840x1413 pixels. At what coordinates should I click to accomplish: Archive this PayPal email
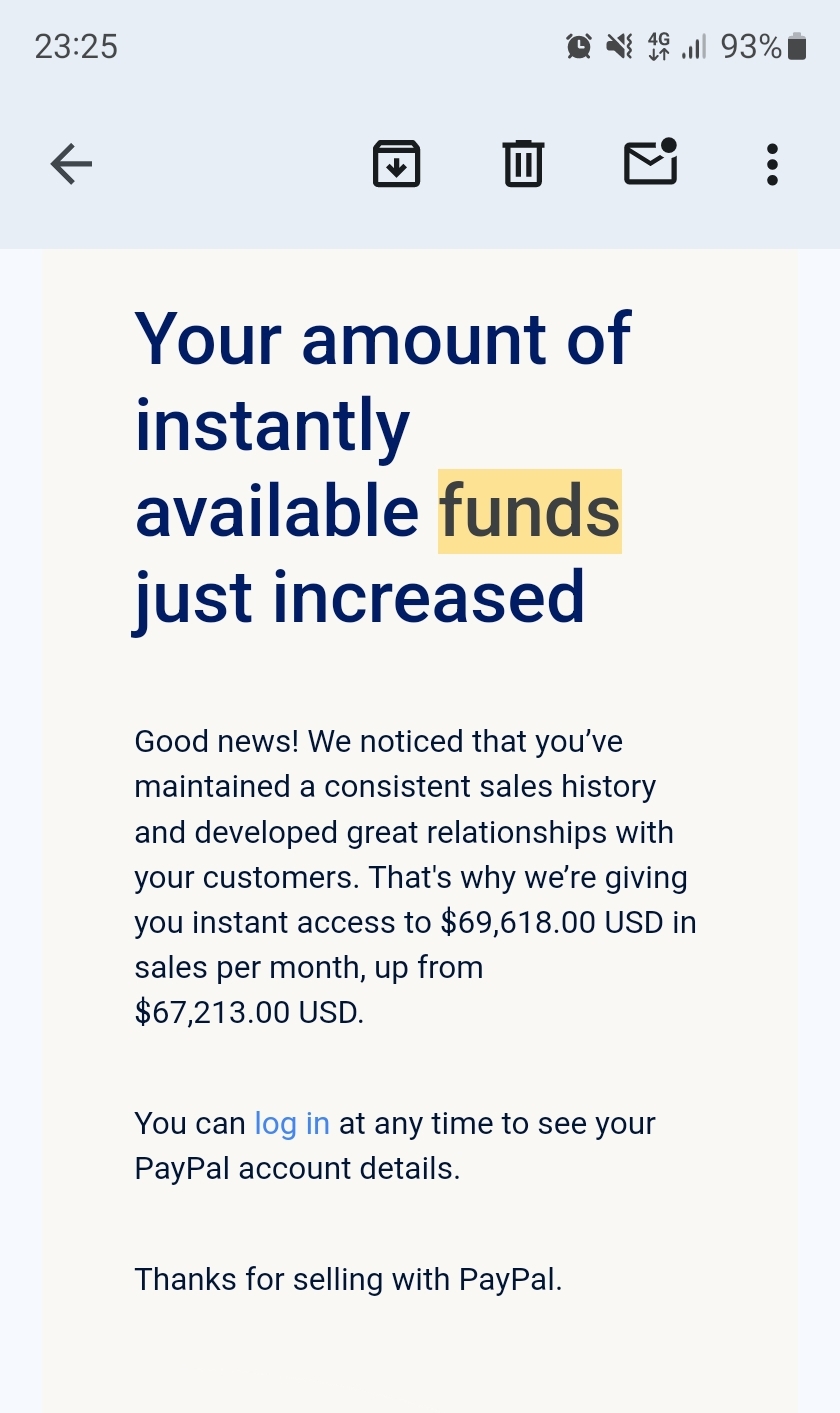[397, 164]
